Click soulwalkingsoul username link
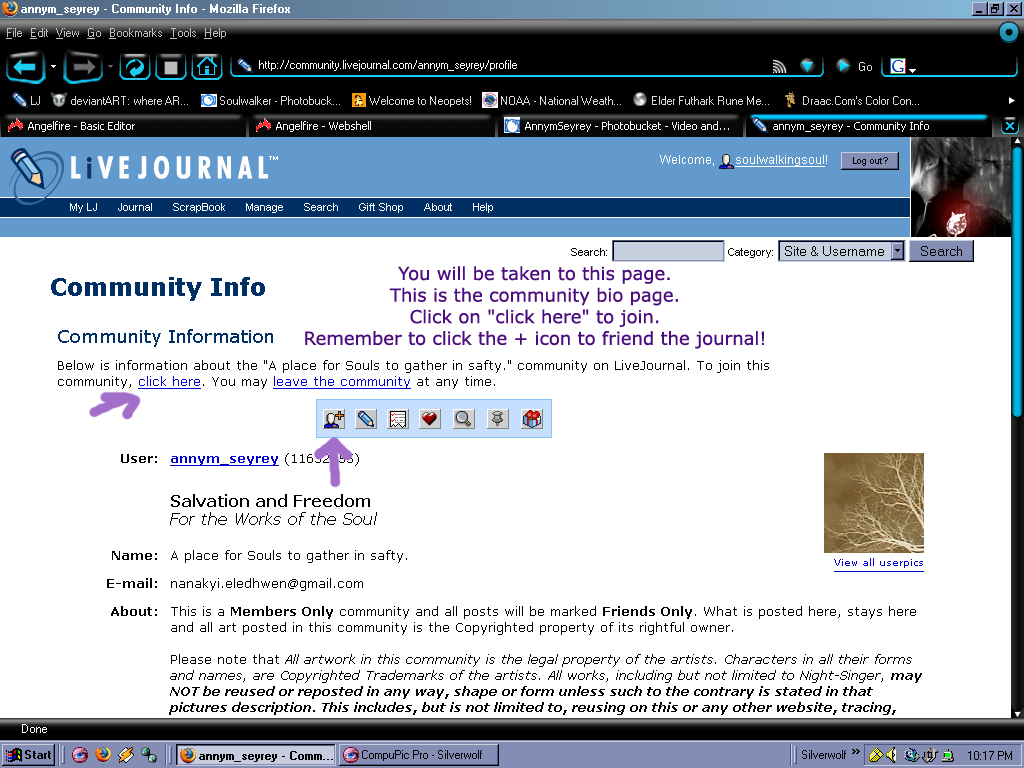The height and width of the screenshot is (768, 1024). [x=781, y=160]
